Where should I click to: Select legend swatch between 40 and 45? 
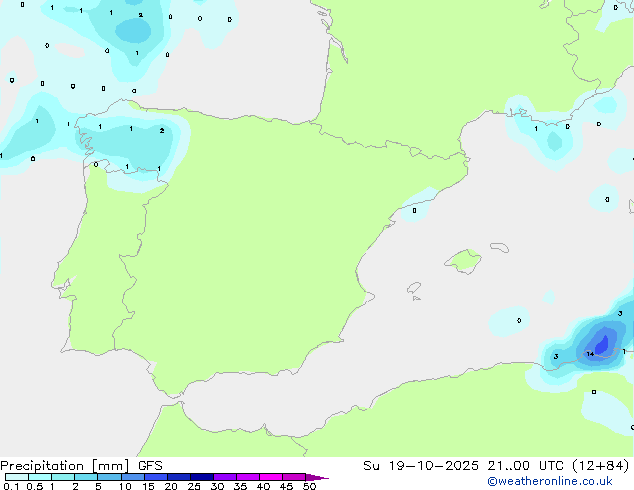coord(271,477)
